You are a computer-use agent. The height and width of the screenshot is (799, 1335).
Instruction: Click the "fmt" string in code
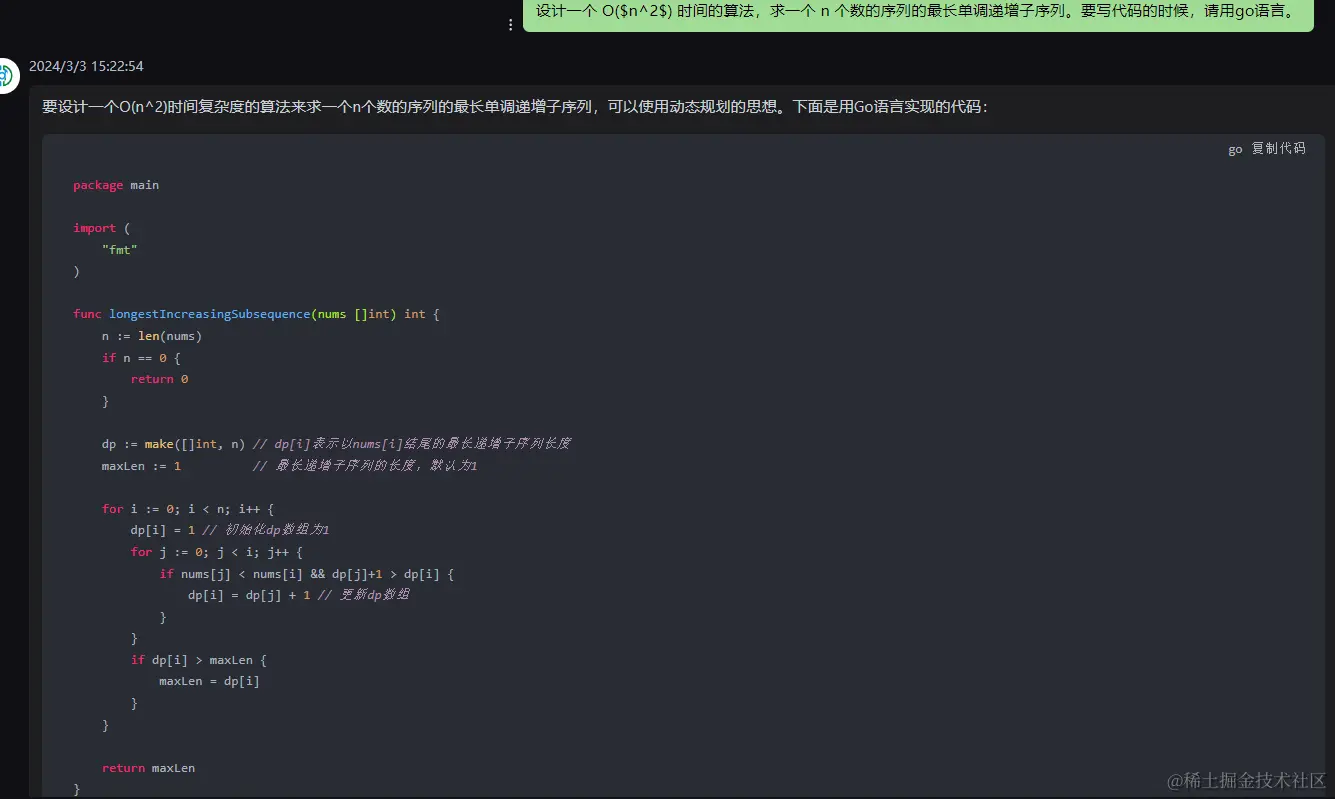coord(120,250)
